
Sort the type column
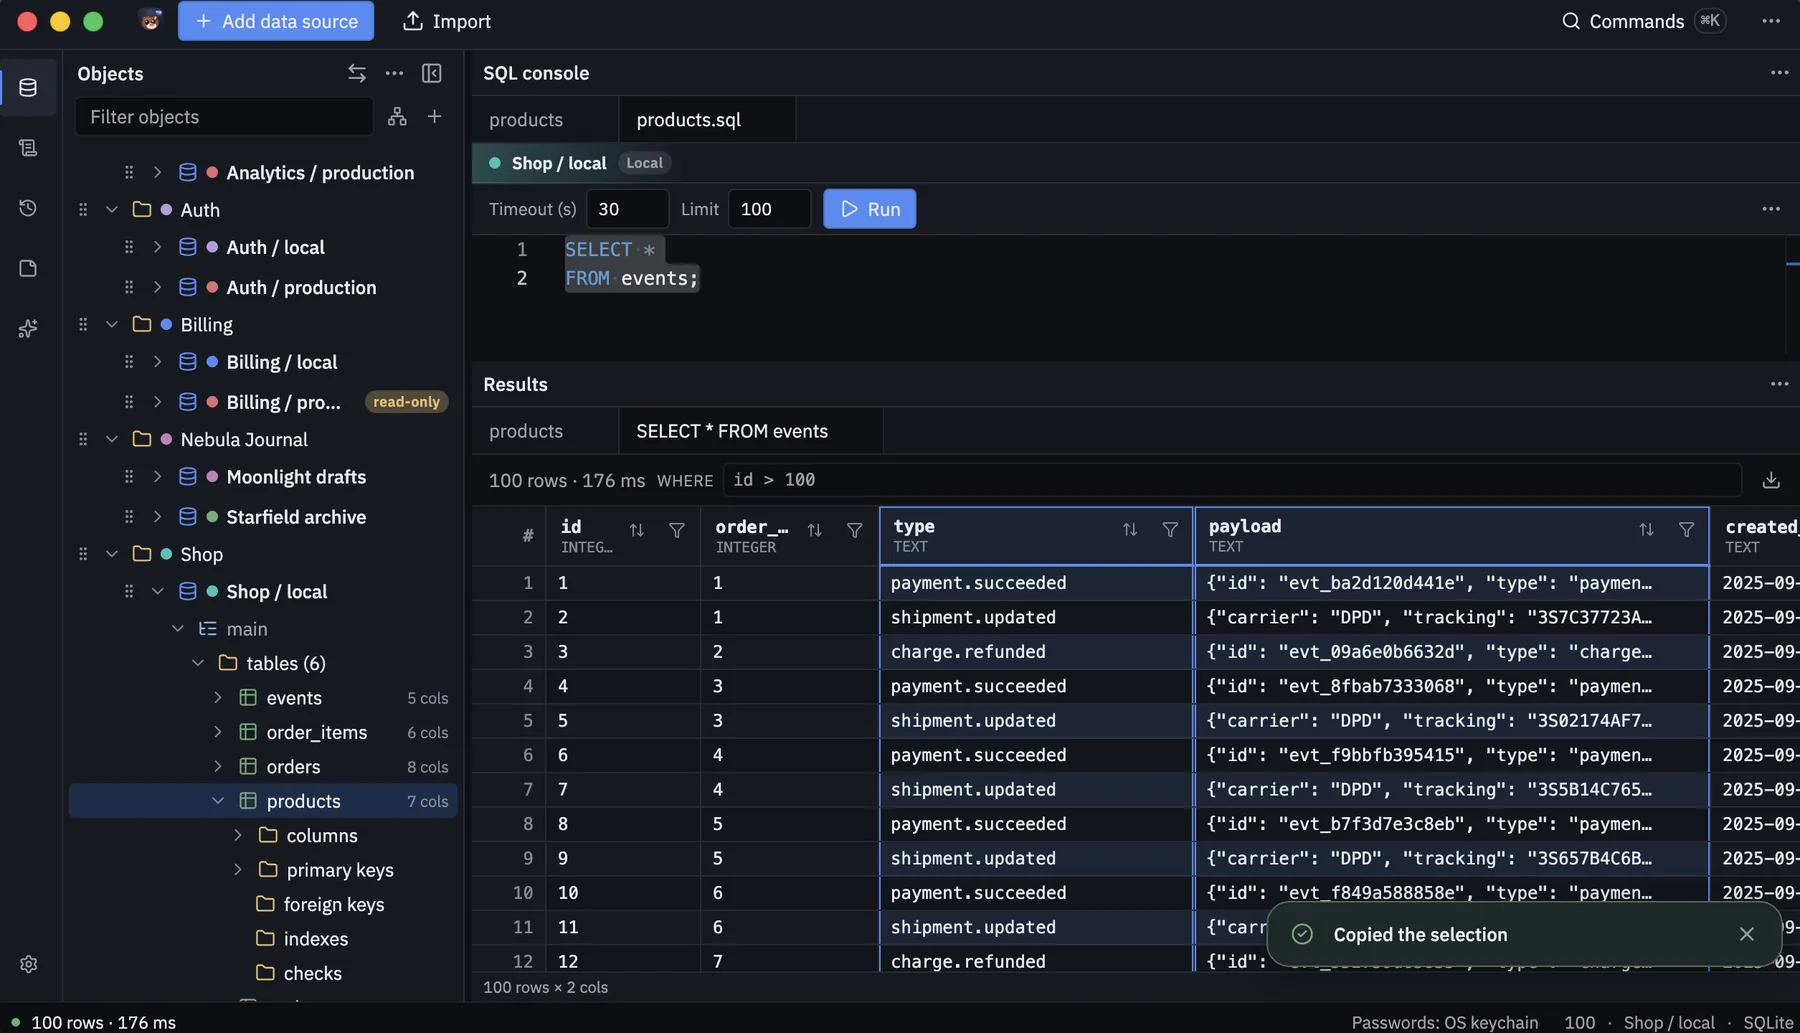click(1130, 530)
